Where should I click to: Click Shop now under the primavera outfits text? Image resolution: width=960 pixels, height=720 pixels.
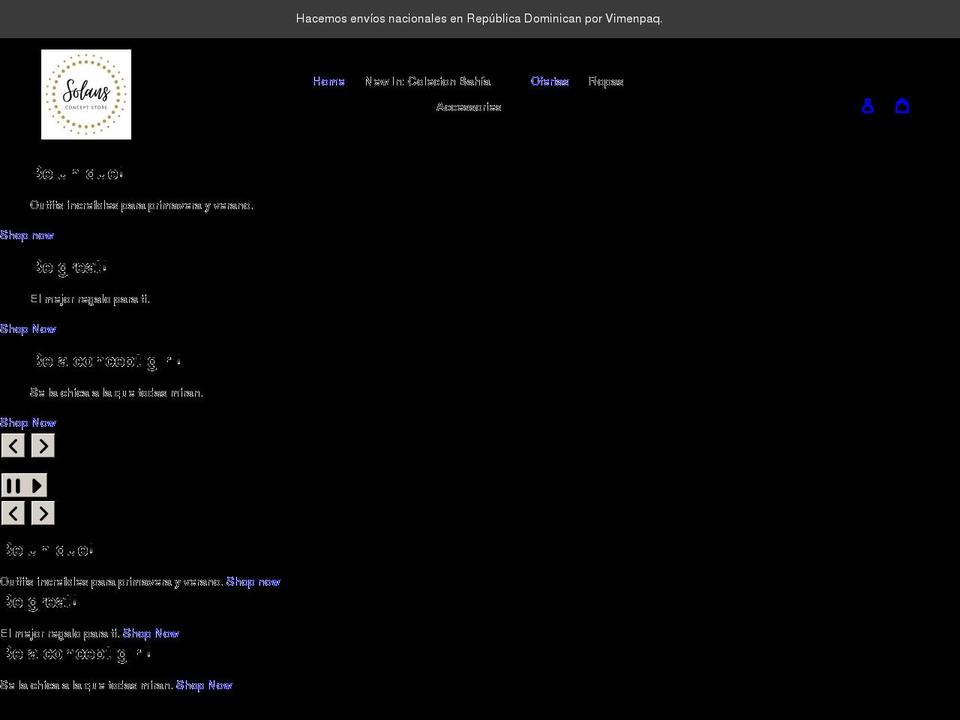(26, 235)
